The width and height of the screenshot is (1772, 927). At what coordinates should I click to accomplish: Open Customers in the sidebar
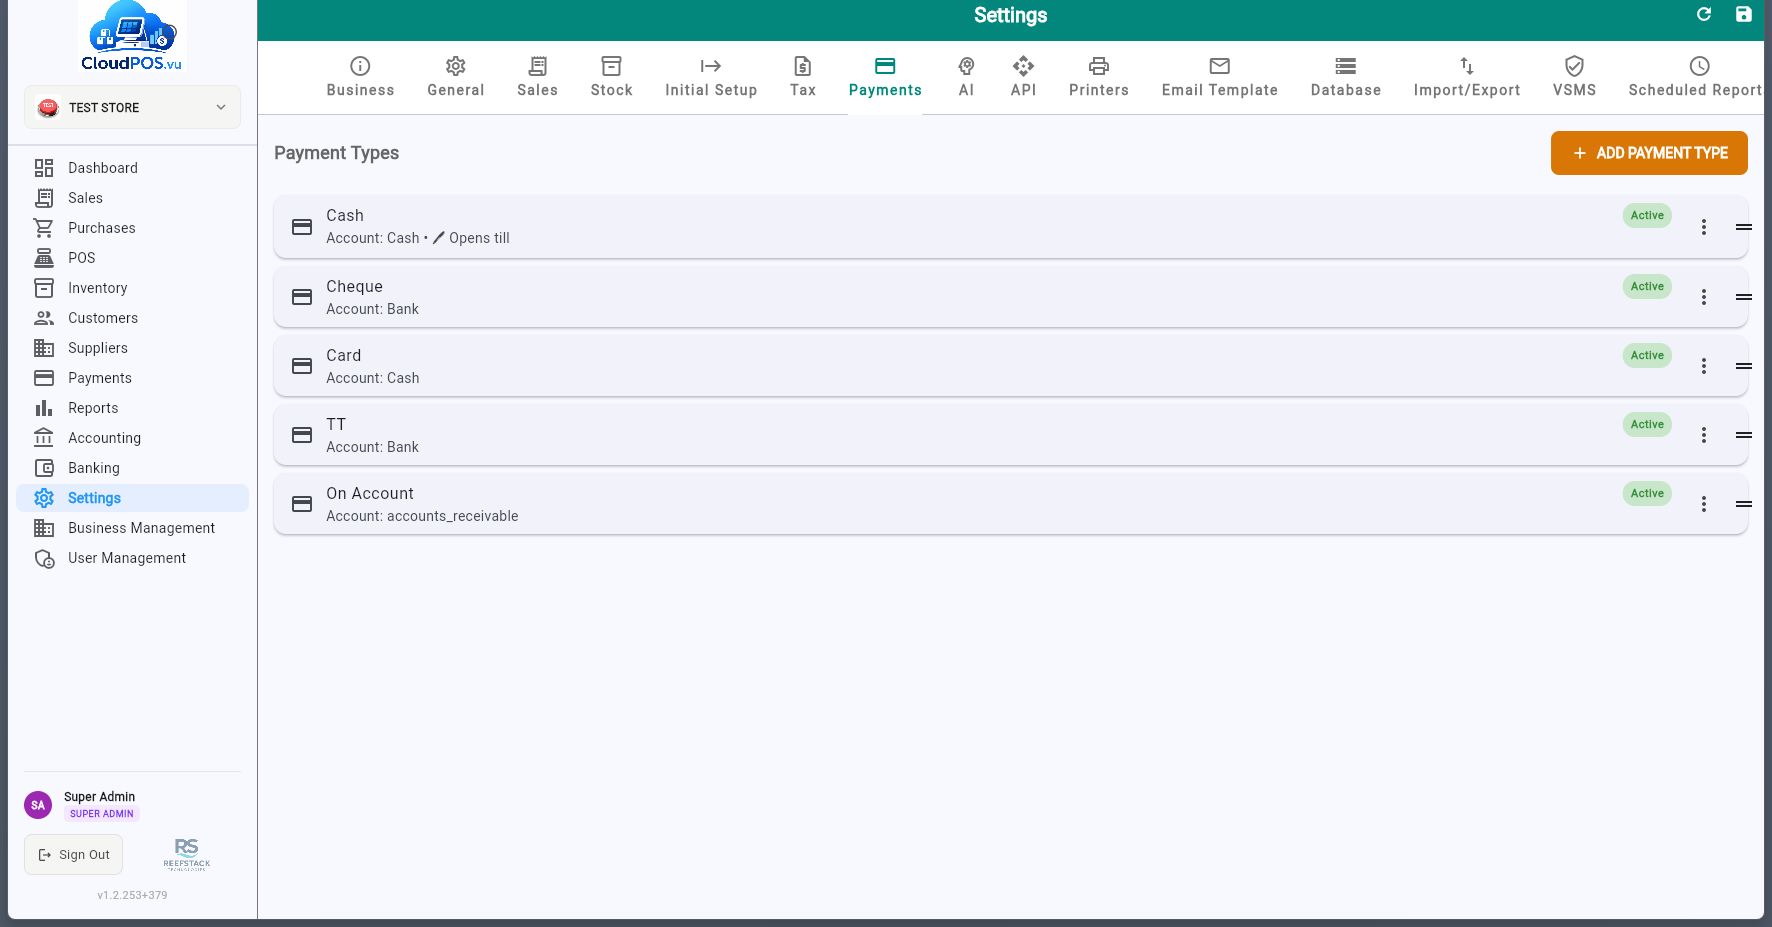click(132, 318)
